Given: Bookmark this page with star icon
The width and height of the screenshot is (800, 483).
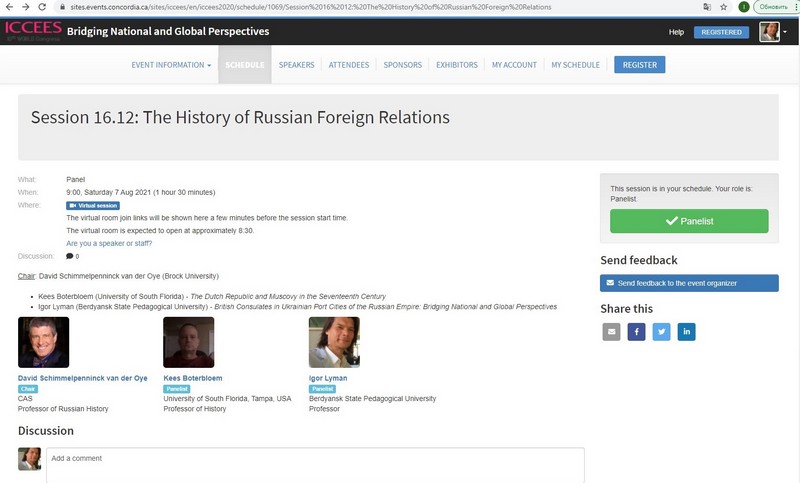Looking at the screenshot, I should pyautogui.click(x=723, y=7).
